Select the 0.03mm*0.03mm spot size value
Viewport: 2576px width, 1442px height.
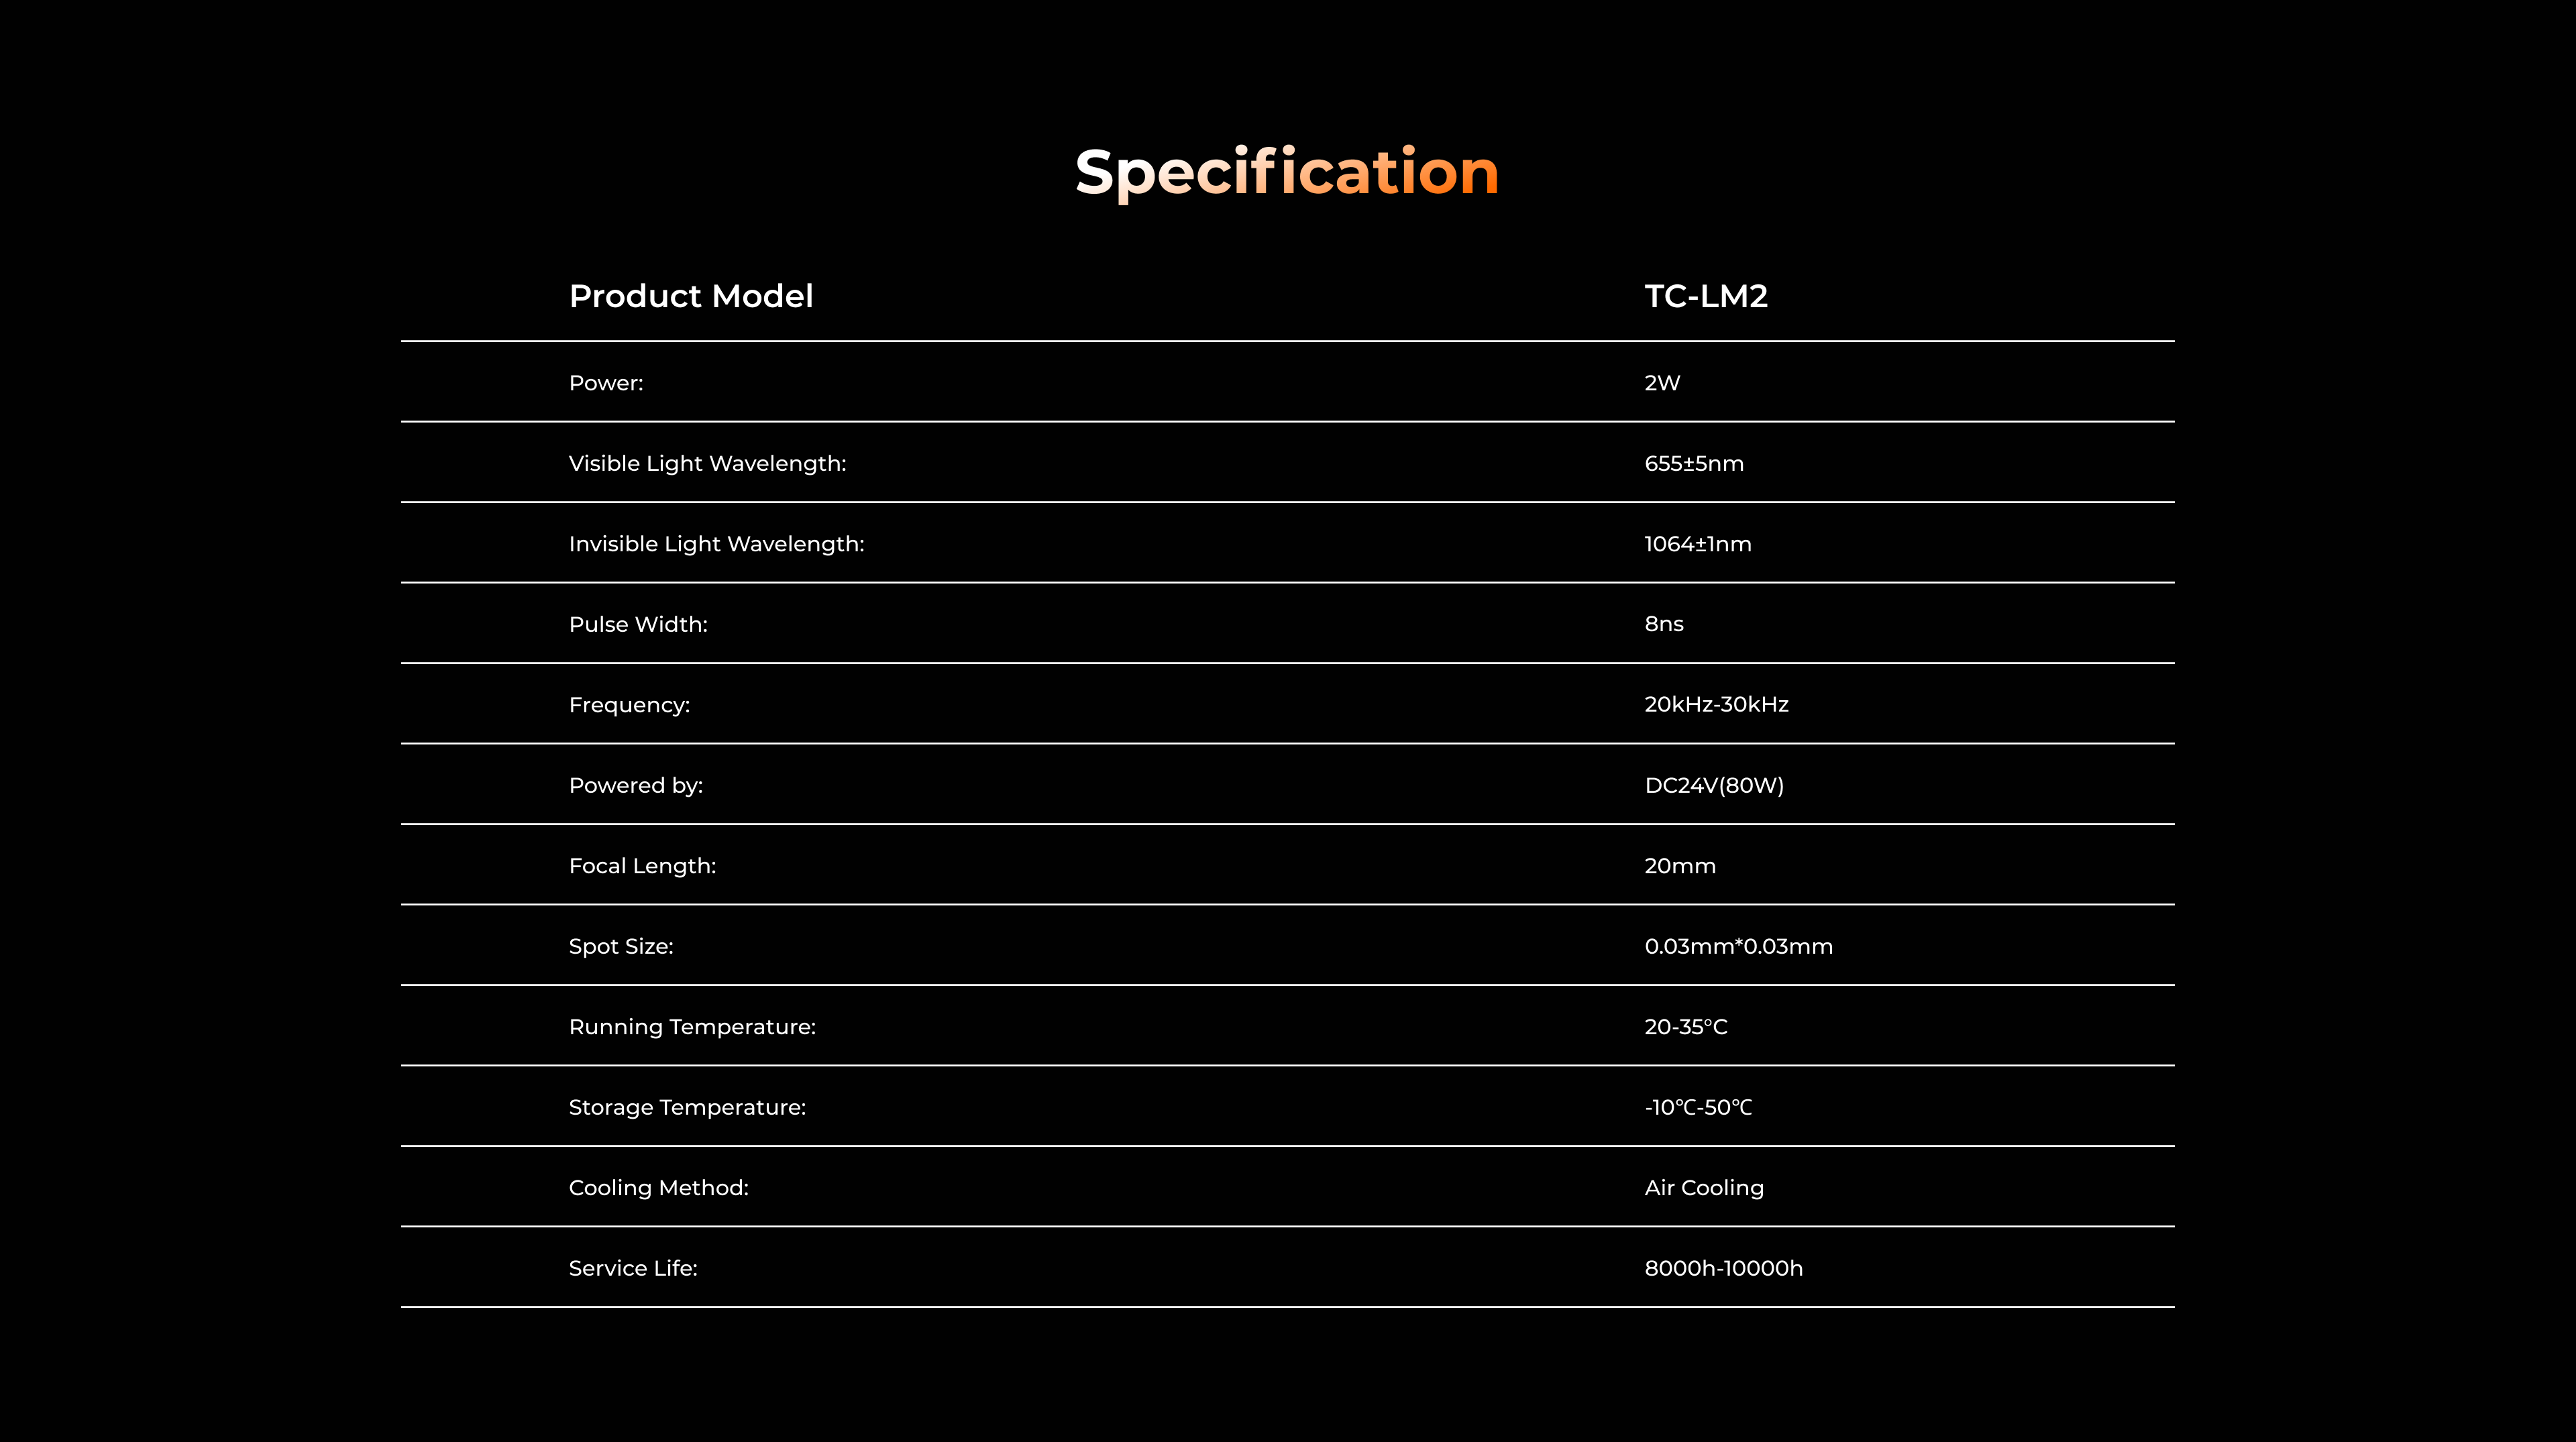(x=1738, y=947)
